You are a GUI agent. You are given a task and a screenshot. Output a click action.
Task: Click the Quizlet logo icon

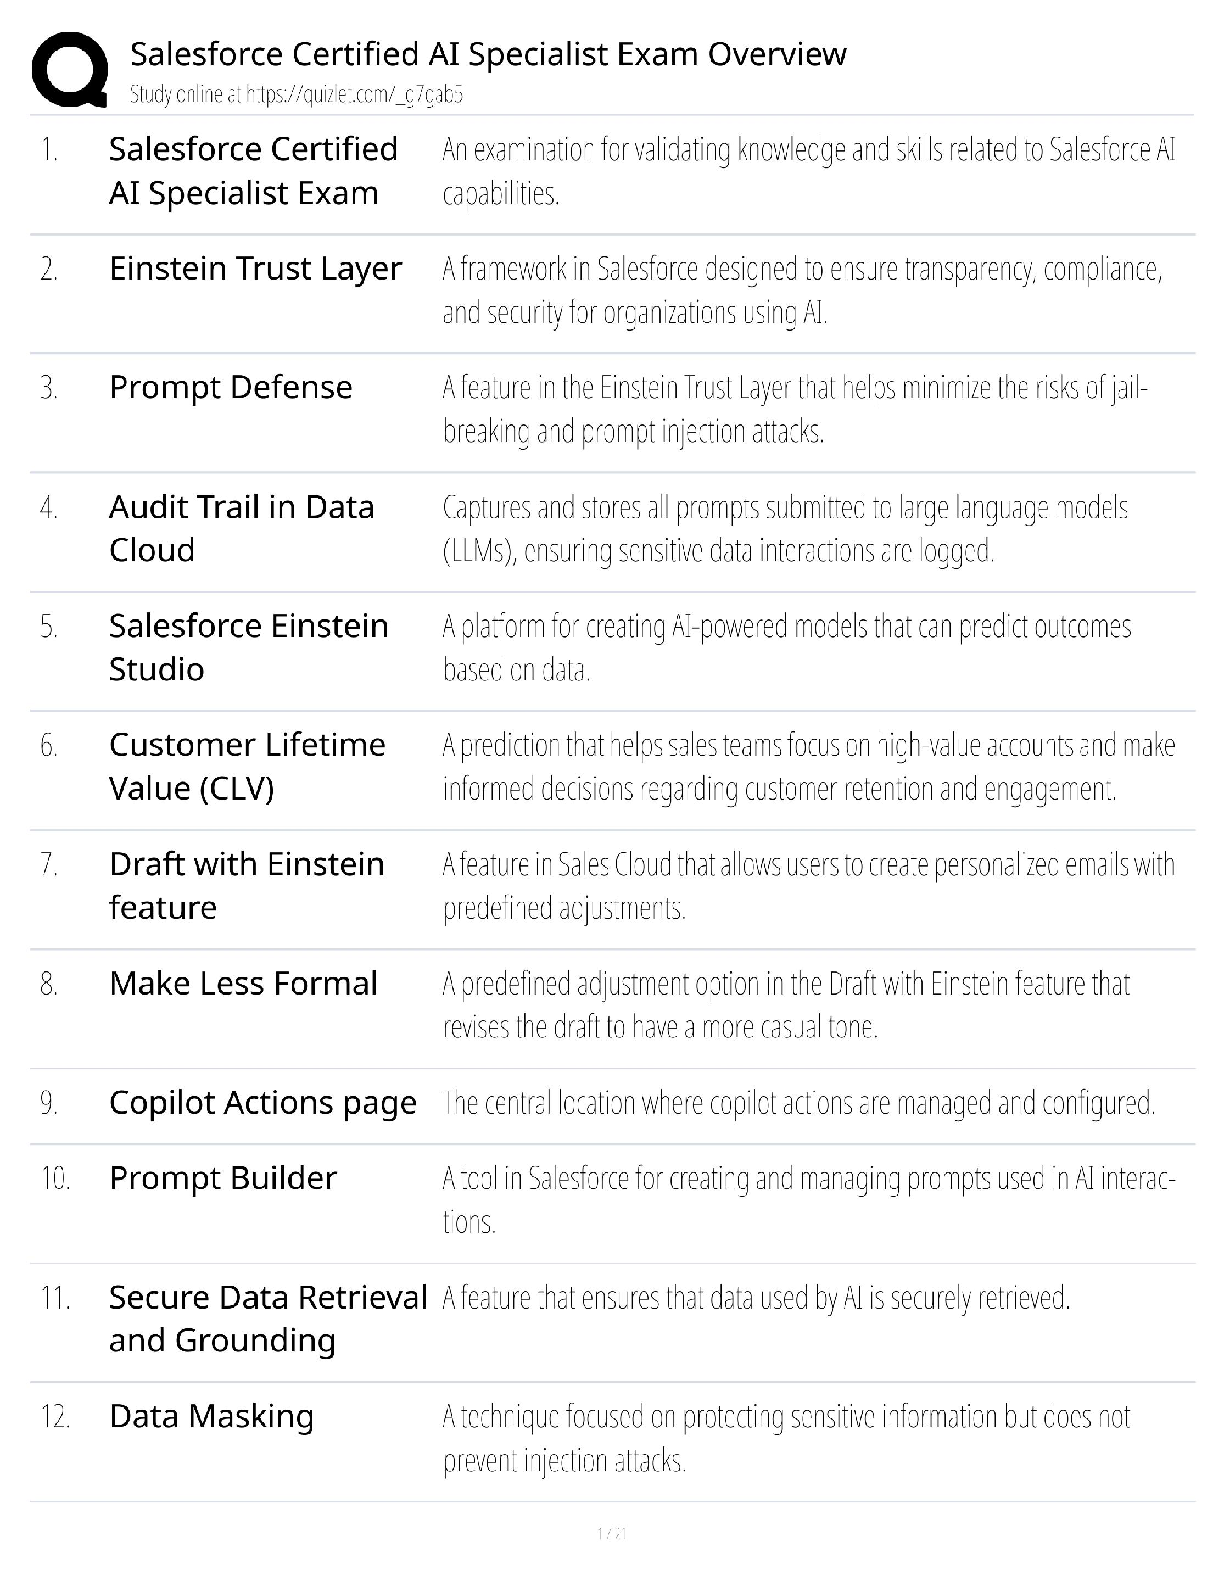click(x=69, y=69)
